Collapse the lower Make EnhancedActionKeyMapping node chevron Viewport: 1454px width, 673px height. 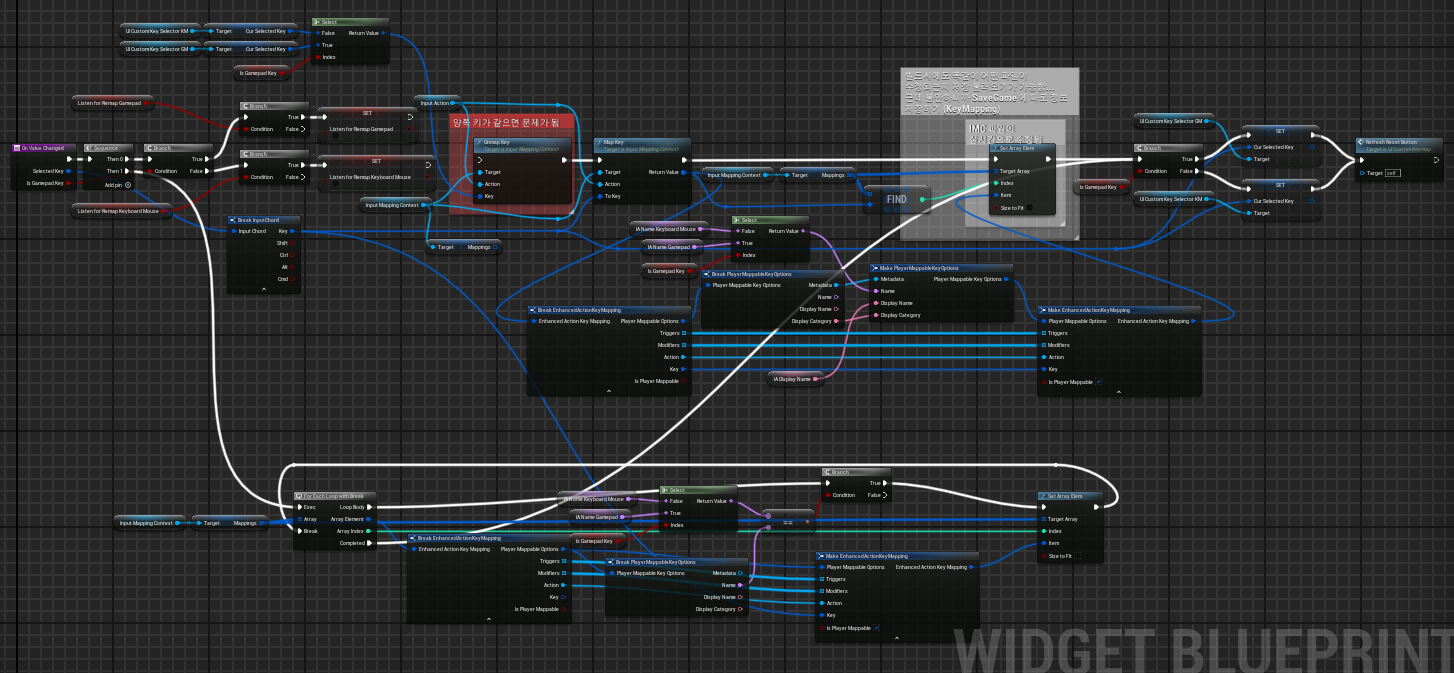pyautogui.click(x=896, y=637)
